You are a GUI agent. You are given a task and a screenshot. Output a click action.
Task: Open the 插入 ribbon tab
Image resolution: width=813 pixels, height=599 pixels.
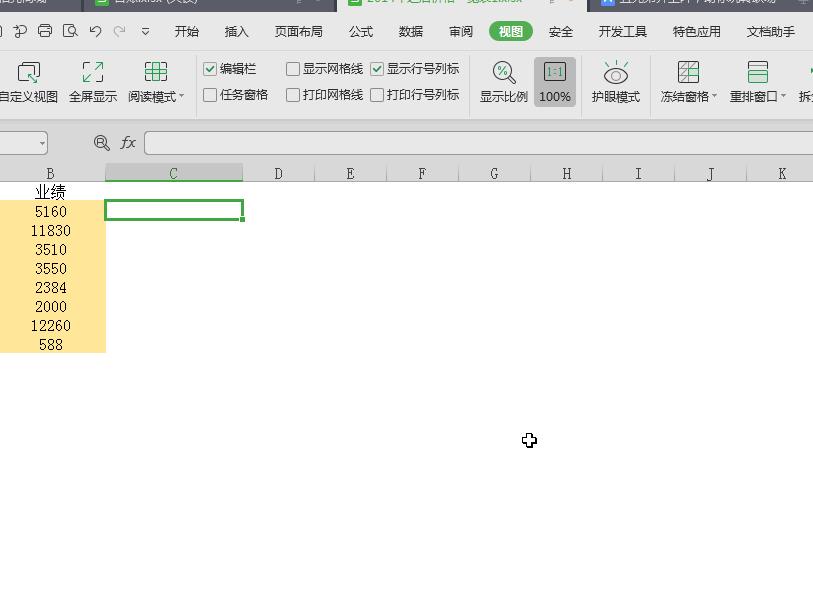point(236,31)
